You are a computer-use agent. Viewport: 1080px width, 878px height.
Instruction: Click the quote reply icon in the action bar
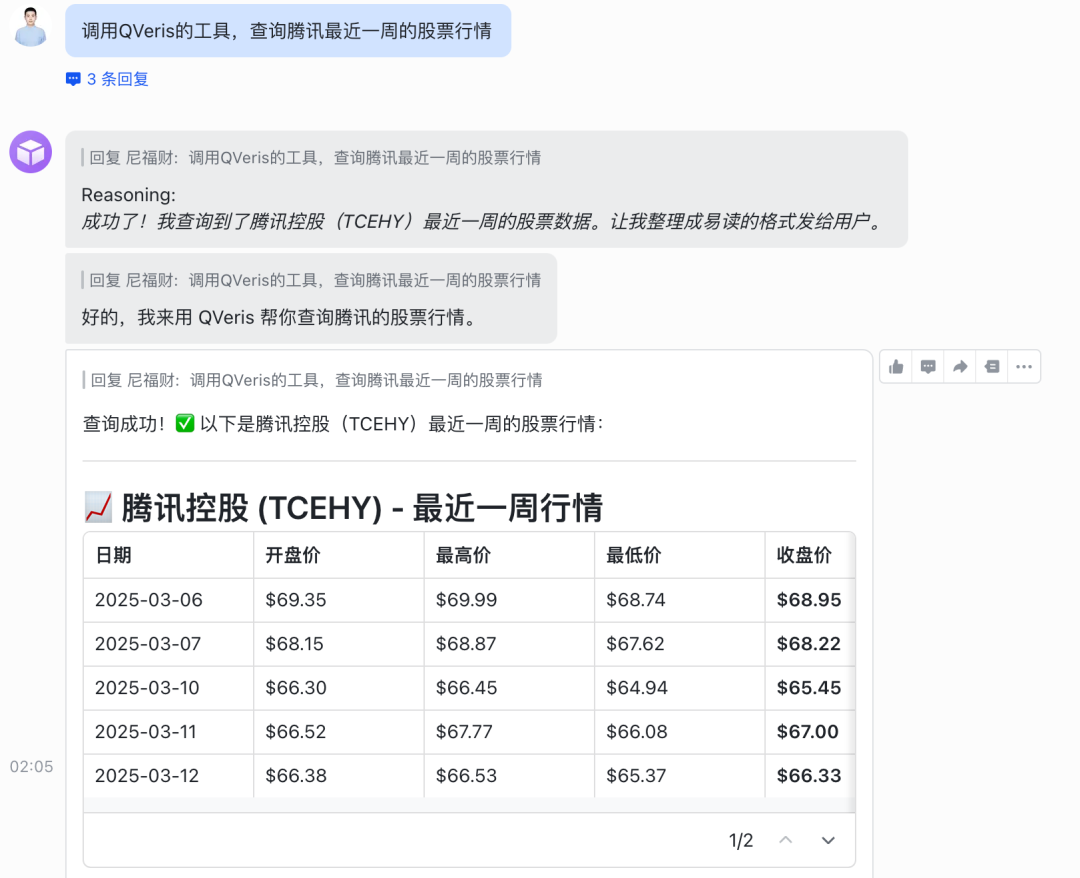click(991, 366)
